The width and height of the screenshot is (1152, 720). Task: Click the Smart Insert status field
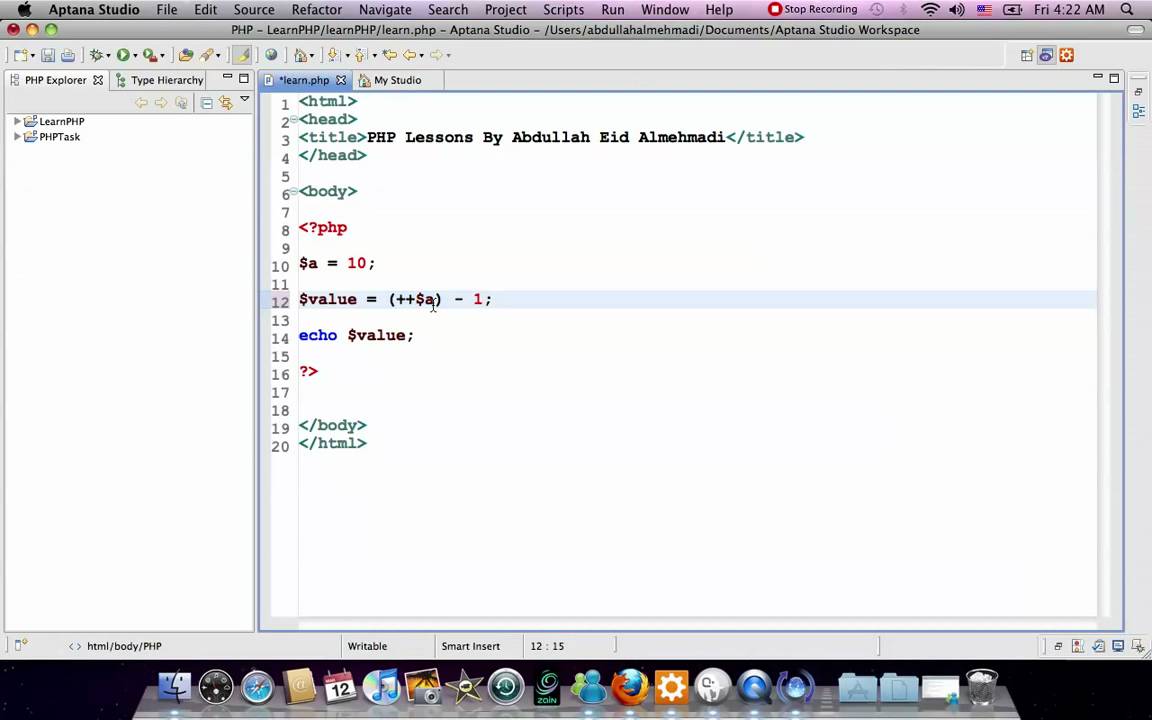[470, 646]
